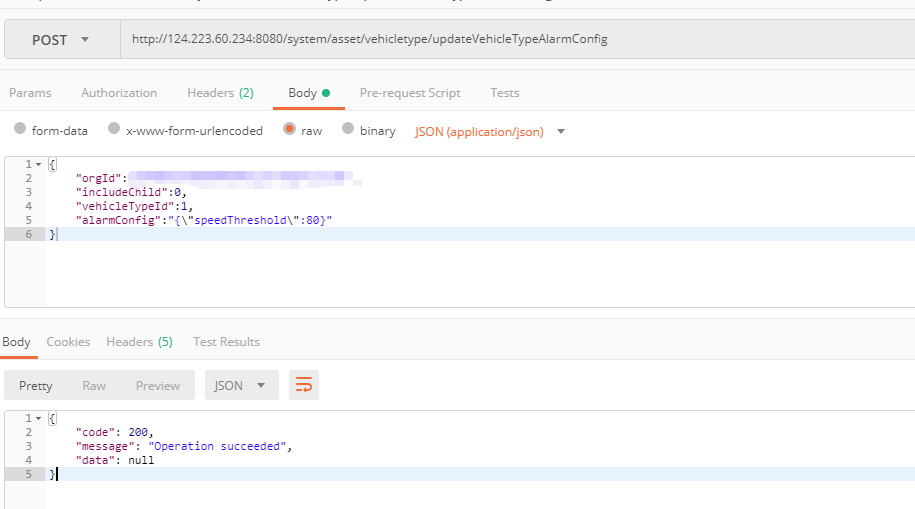This screenshot has height=509, width=915.
Task: Show the response Cookies tab
Action: 68,342
